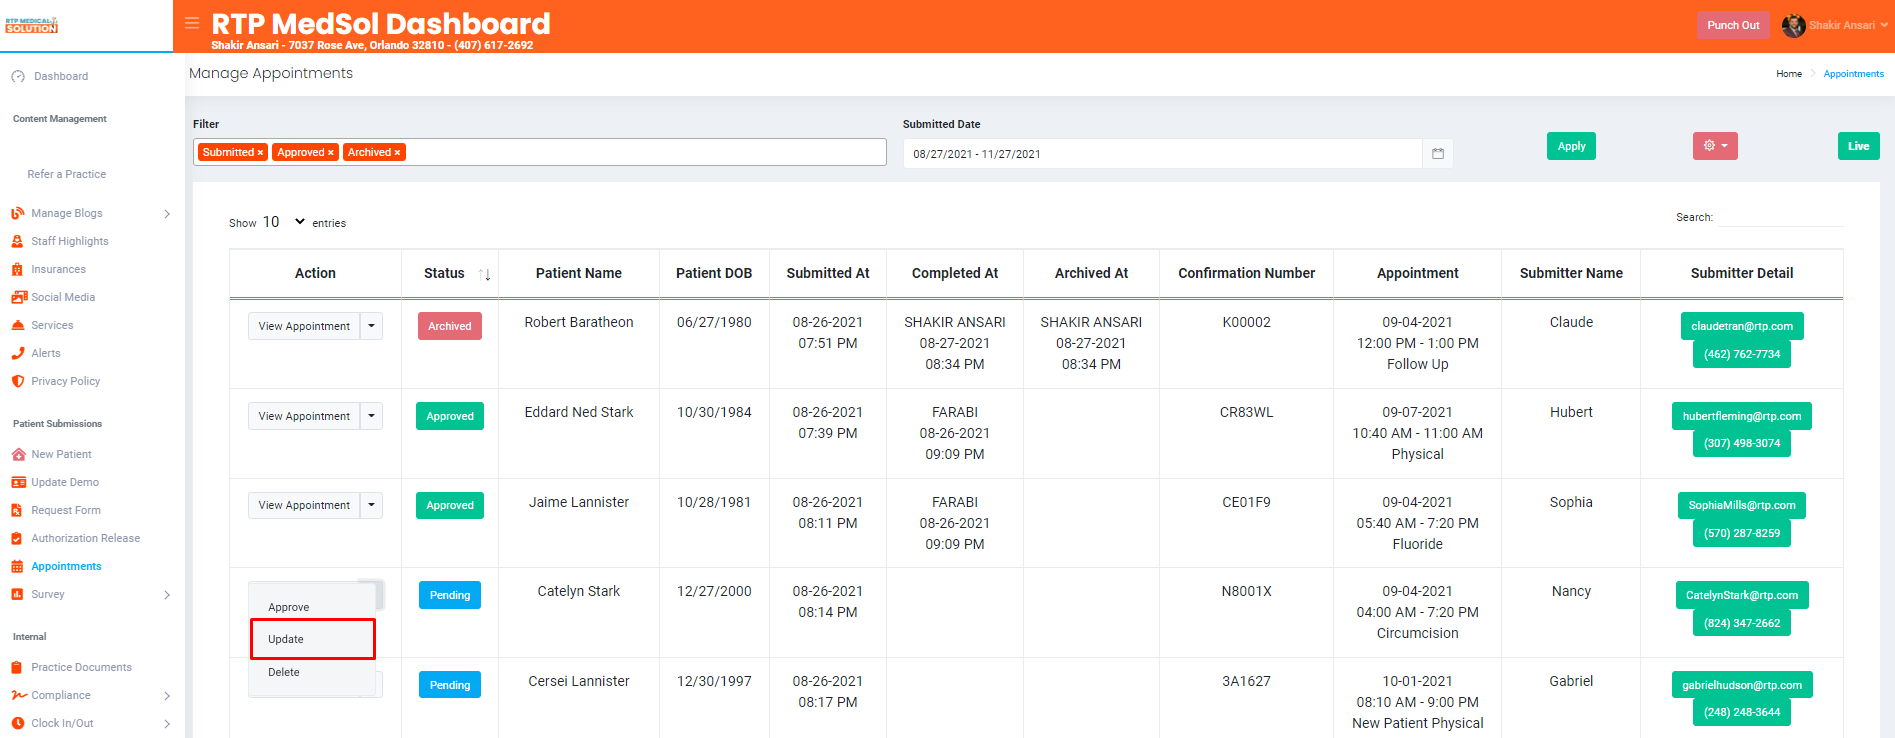Click the (307) 498-3074 phone button
The width and height of the screenshot is (1895, 738).
(1742, 443)
